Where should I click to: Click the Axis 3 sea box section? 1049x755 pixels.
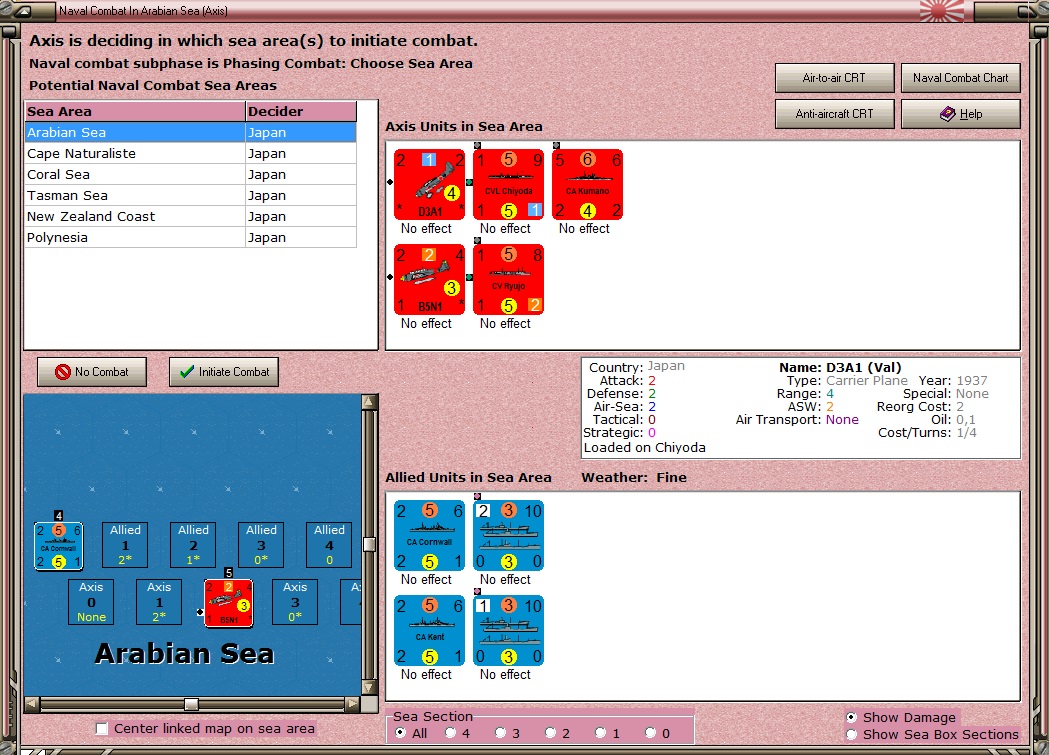coord(295,602)
